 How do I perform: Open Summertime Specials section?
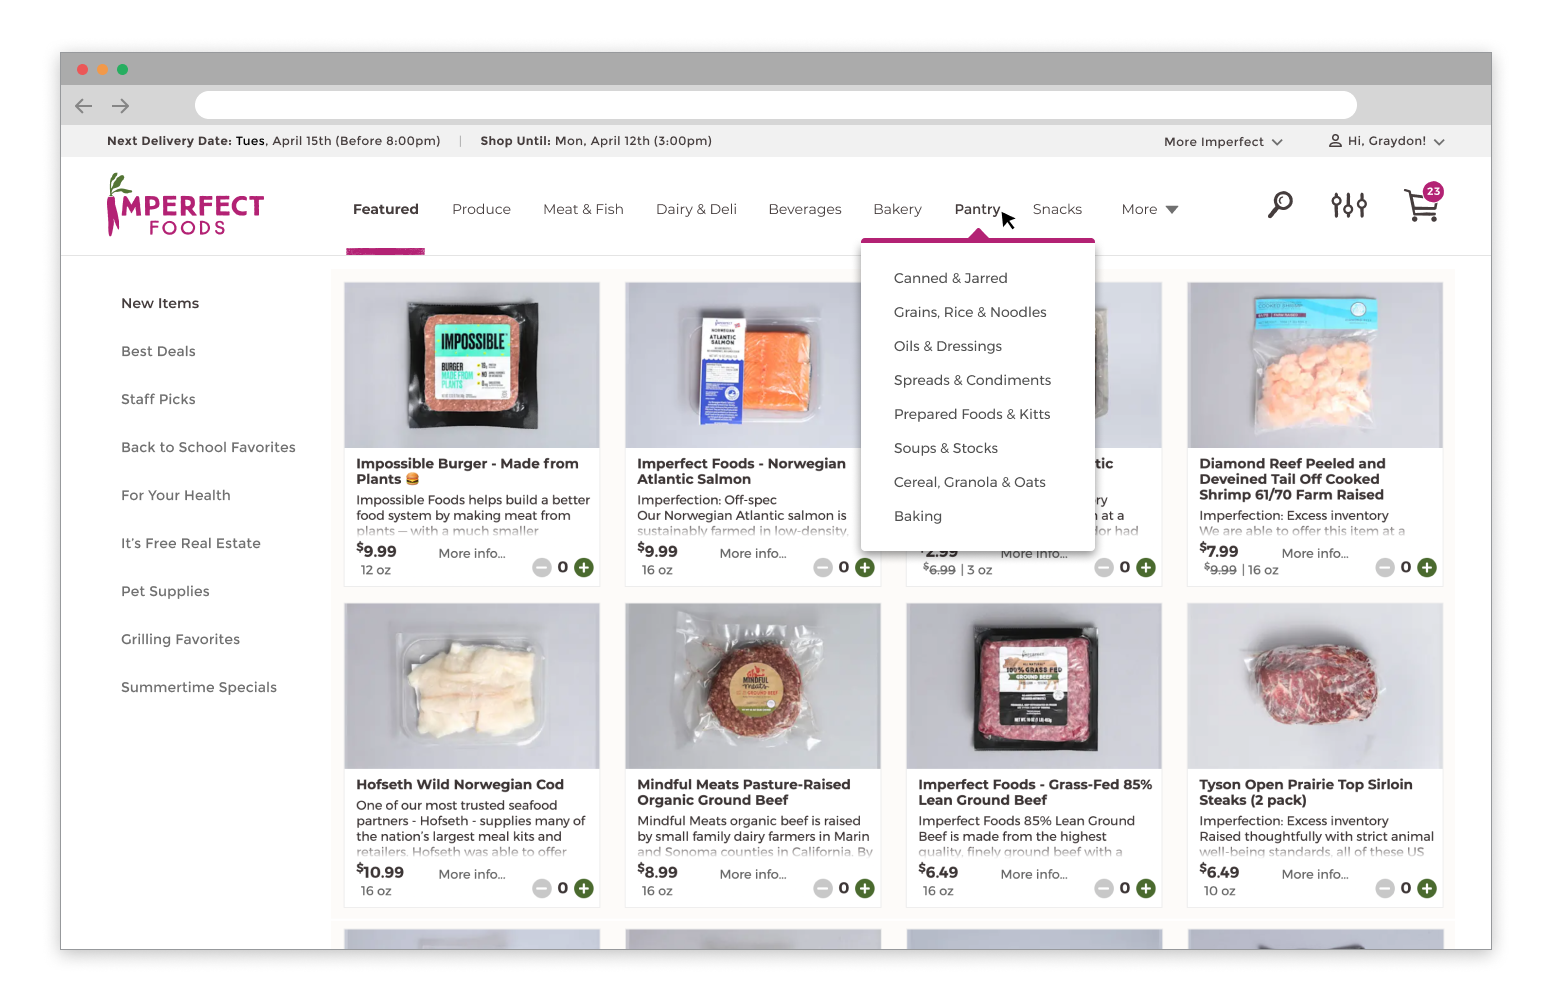tap(199, 687)
